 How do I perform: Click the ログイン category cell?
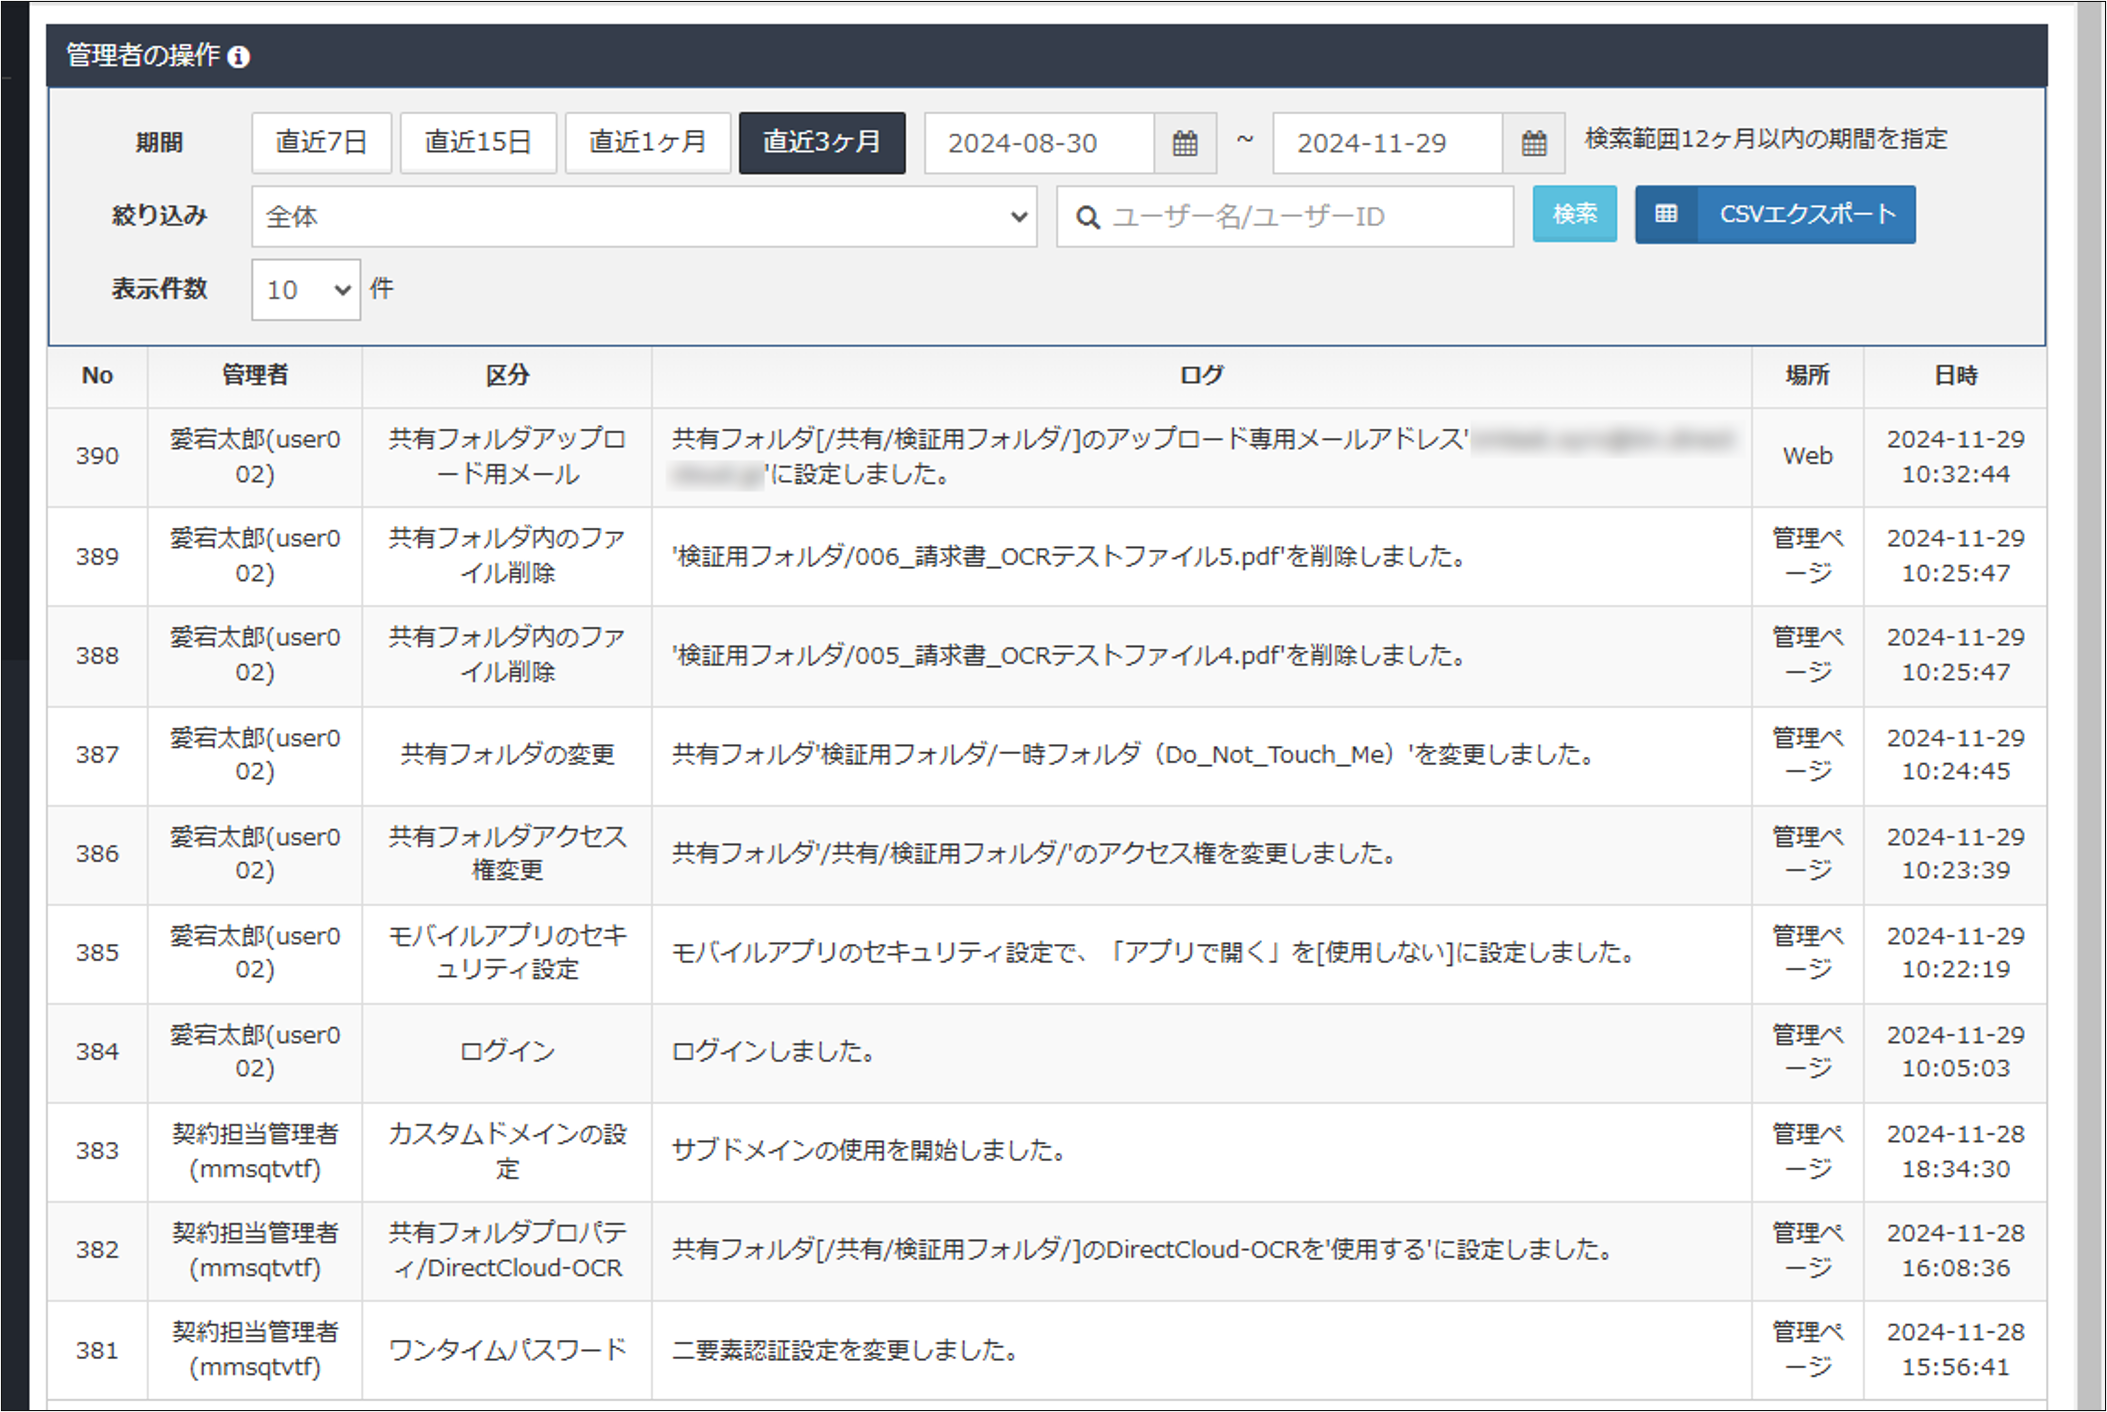(x=507, y=1051)
